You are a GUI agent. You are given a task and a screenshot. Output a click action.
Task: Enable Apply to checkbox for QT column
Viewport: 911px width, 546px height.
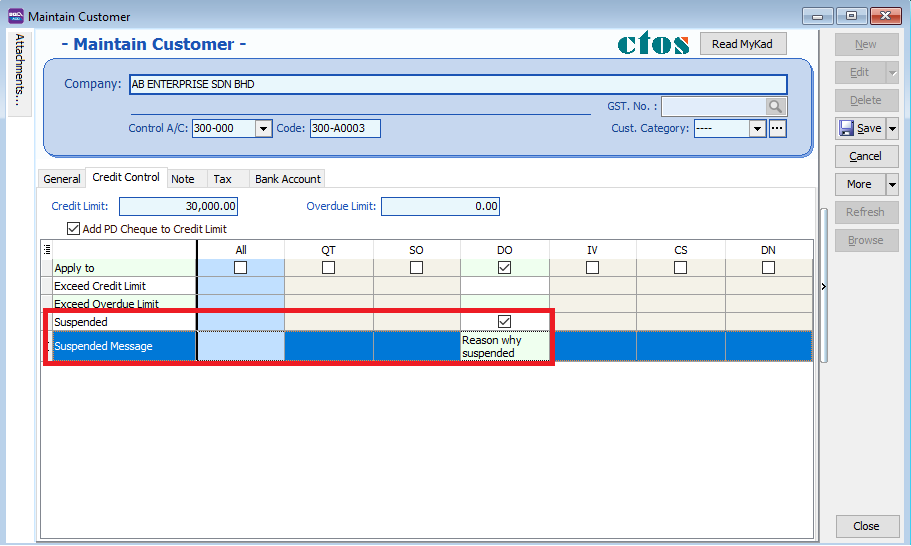tap(329, 268)
